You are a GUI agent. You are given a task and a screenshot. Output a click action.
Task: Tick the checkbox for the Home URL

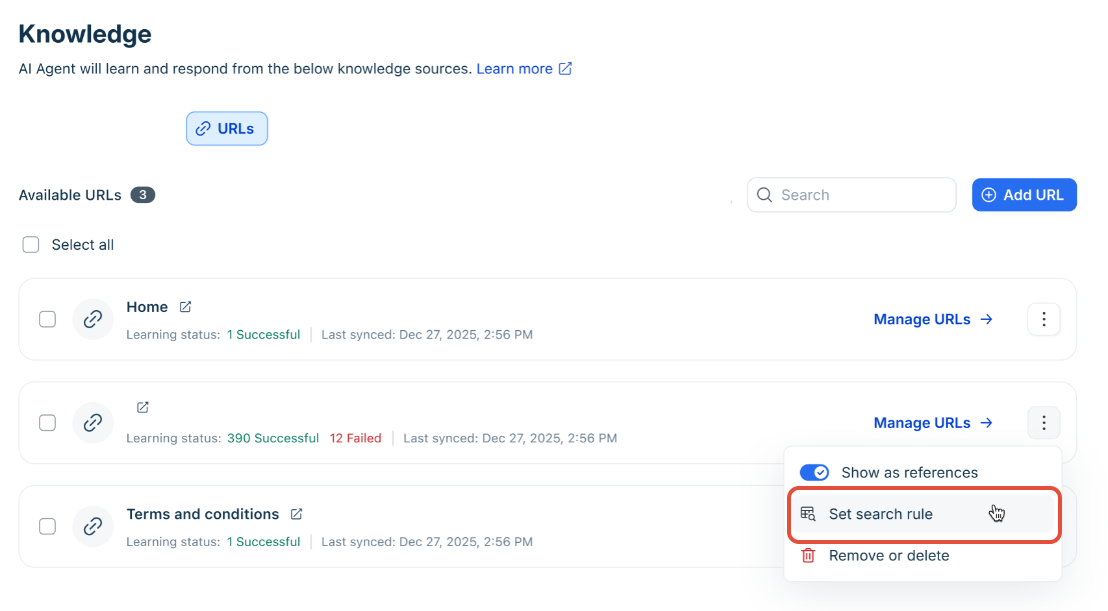click(x=47, y=319)
